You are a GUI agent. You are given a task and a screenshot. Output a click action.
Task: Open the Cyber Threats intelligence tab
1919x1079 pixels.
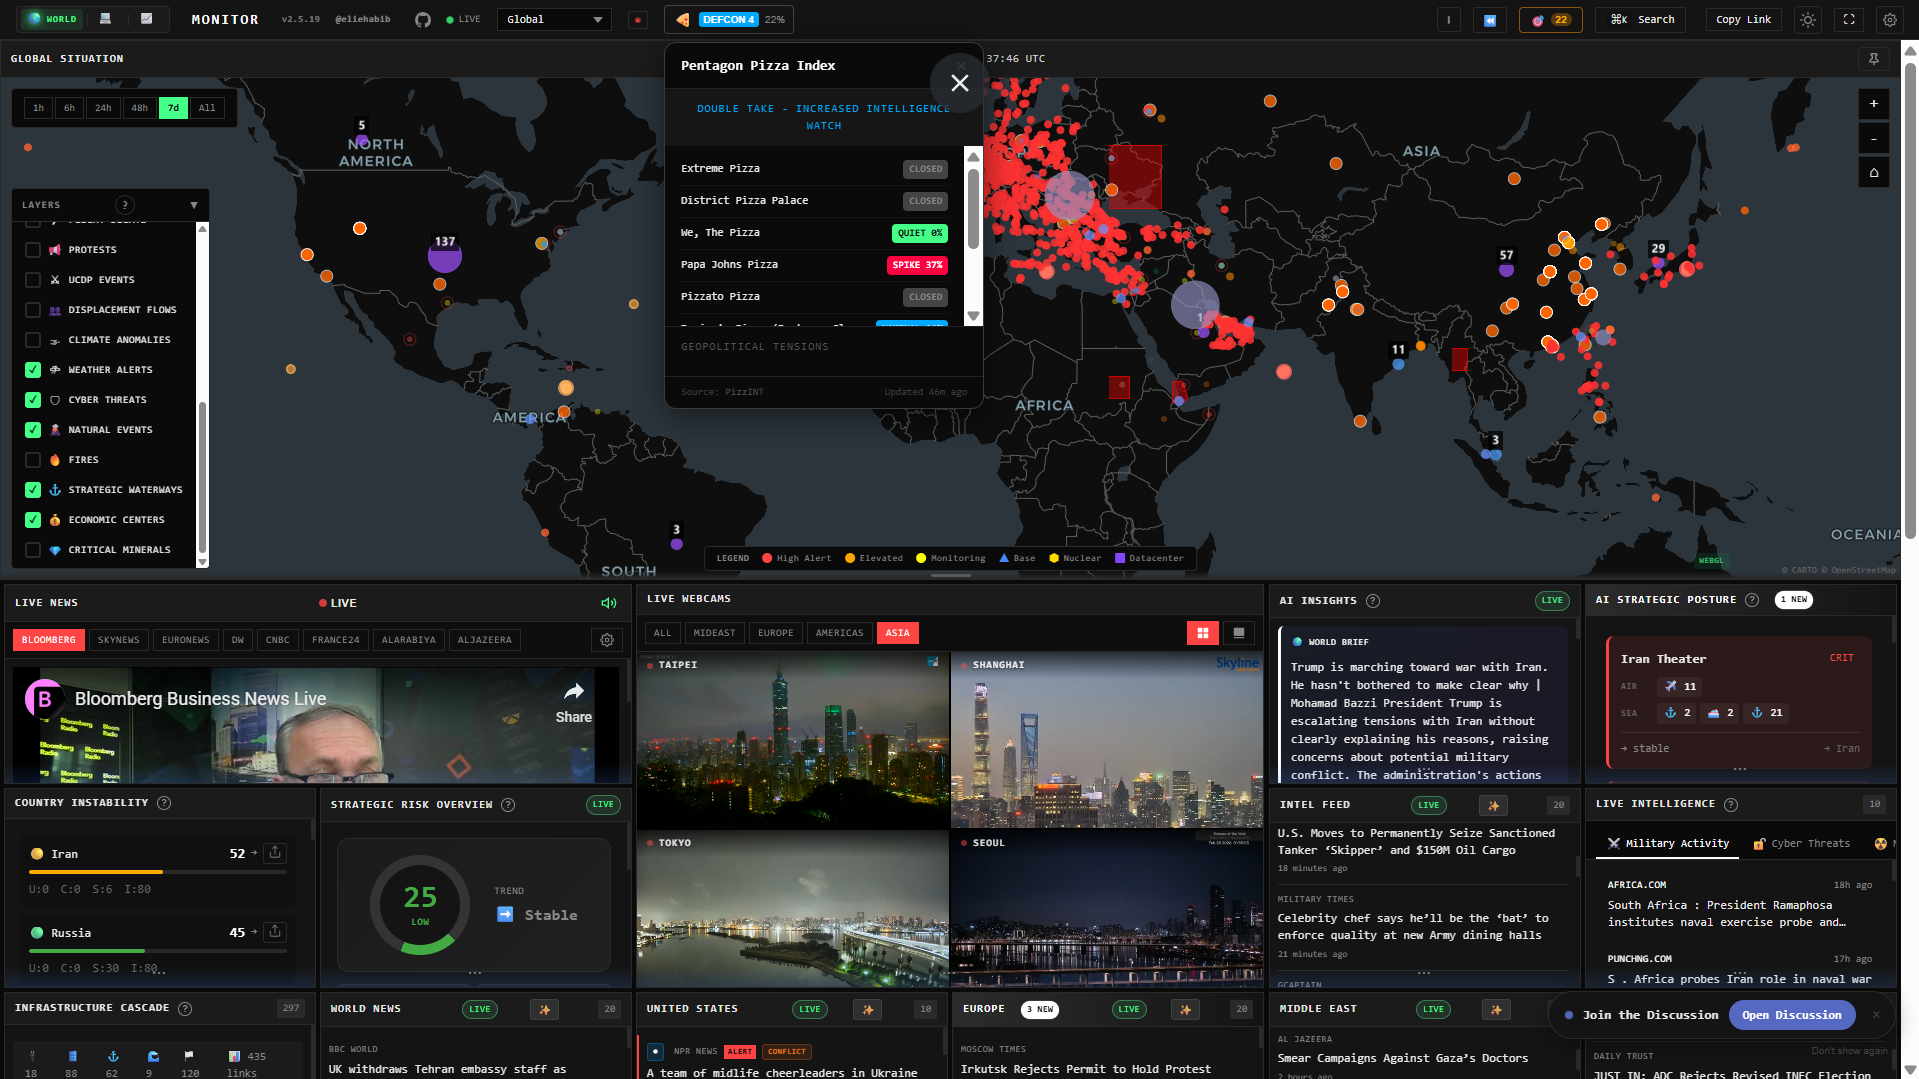[1802, 844]
